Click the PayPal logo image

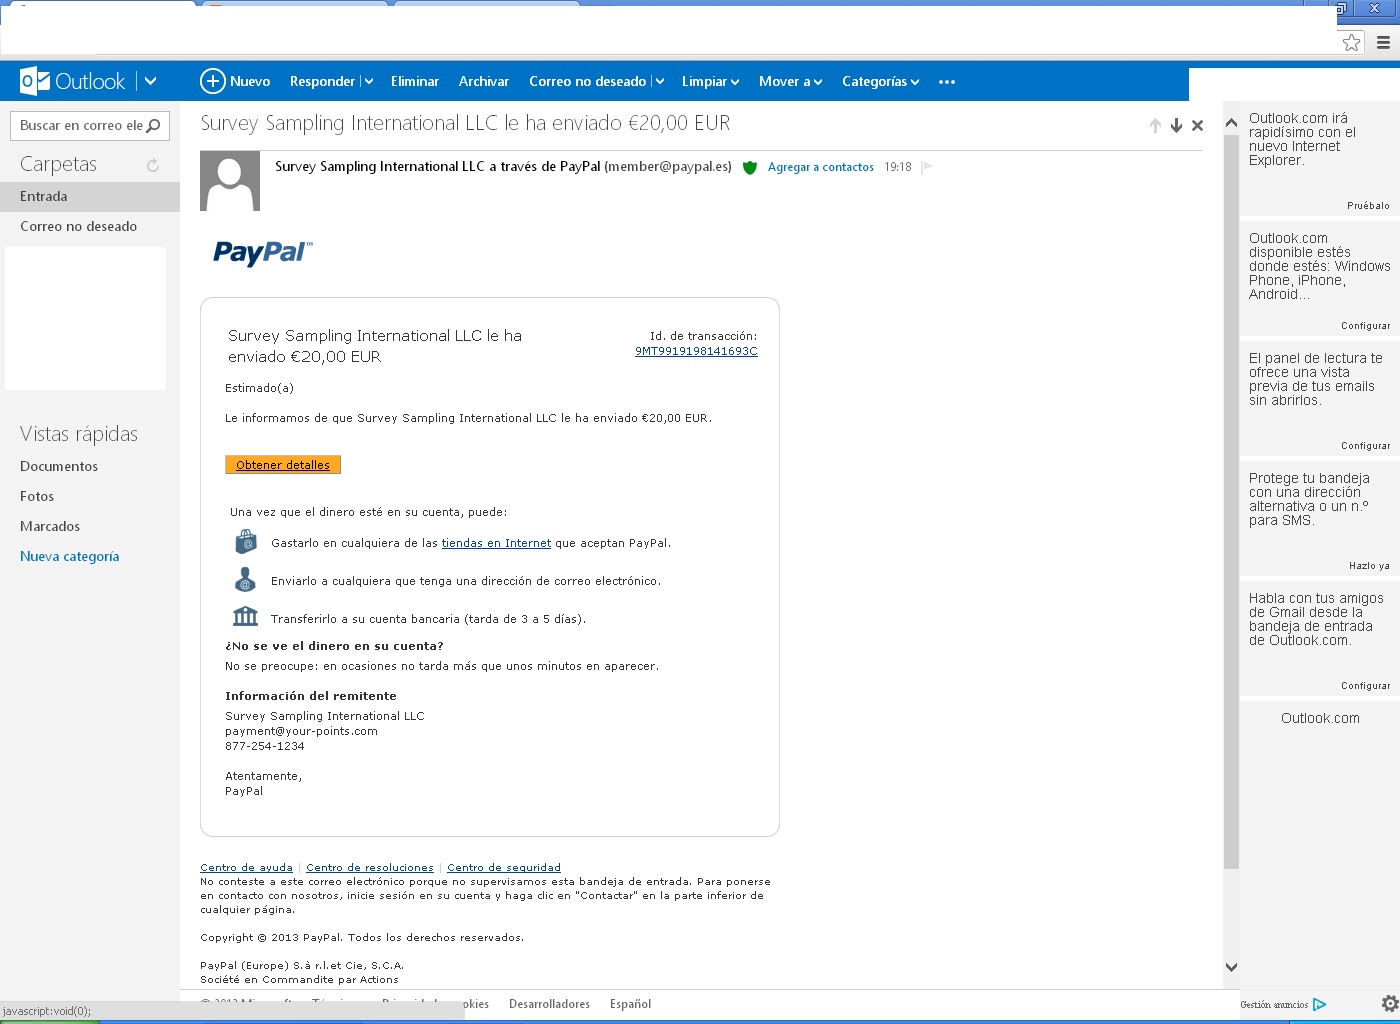pyautogui.click(x=263, y=252)
